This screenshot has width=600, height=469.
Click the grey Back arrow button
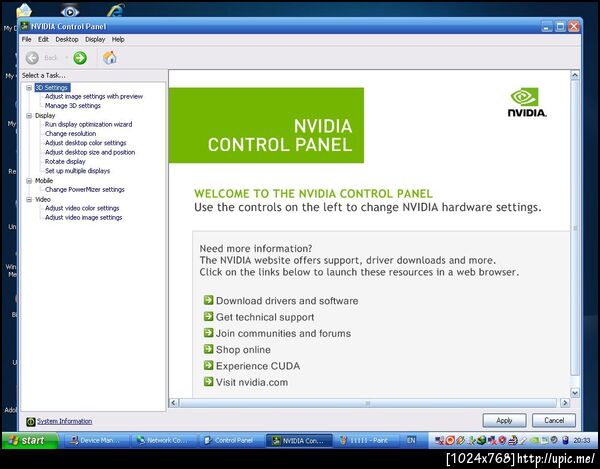coord(32,58)
